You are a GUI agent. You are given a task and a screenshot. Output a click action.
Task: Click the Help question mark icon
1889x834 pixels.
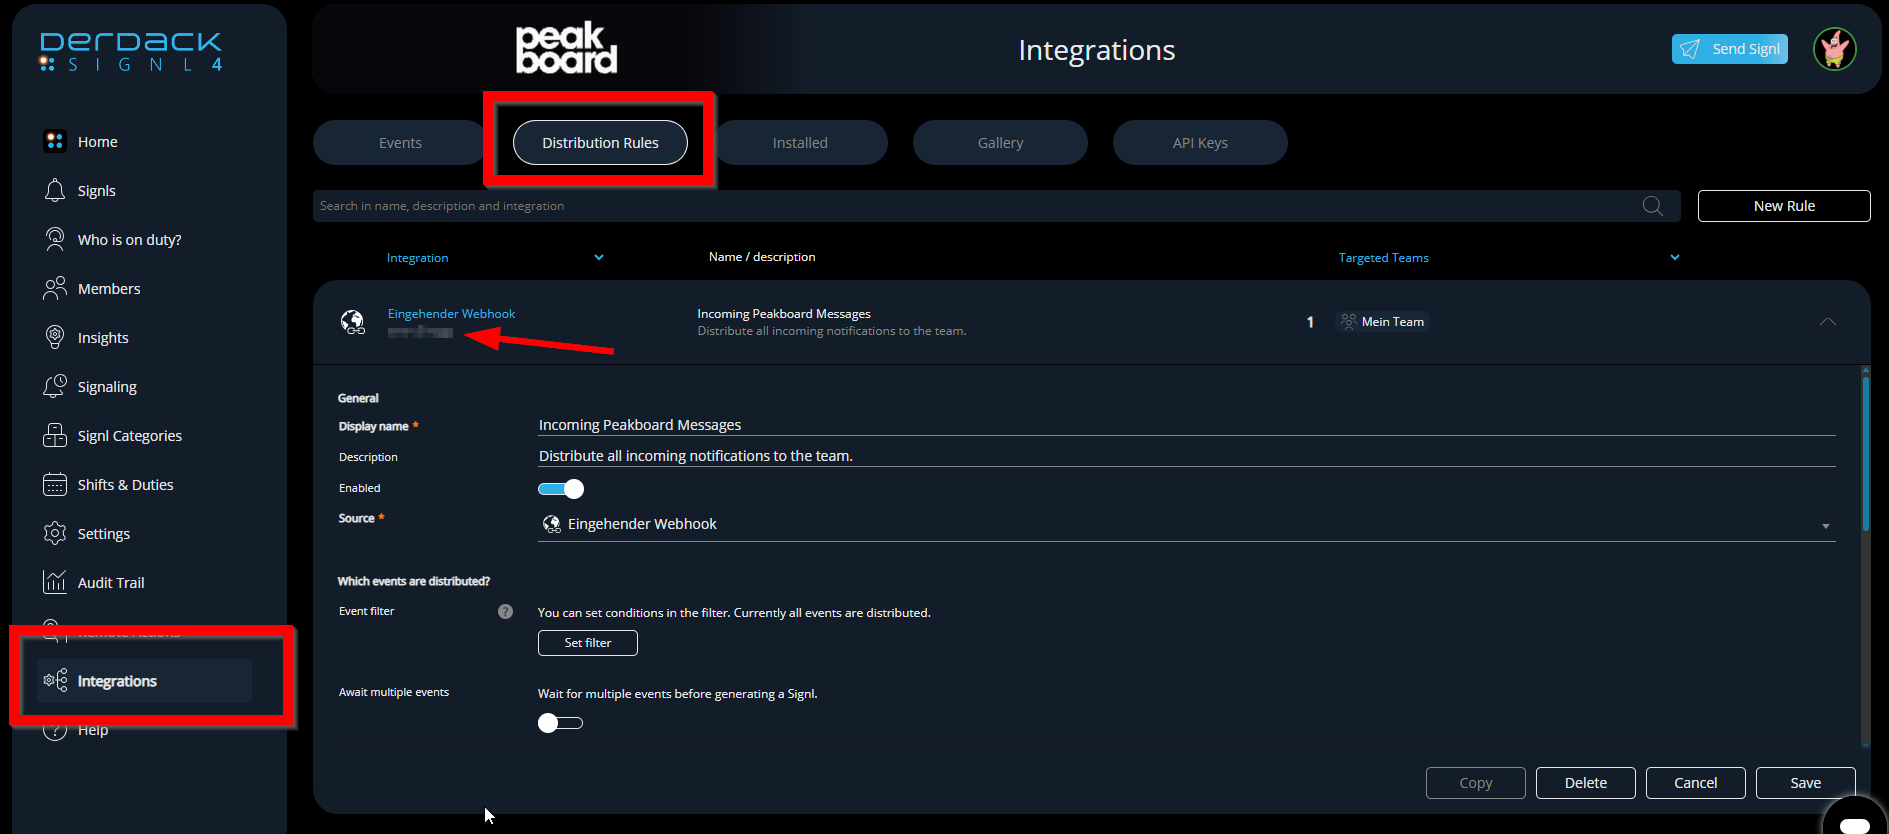point(55,731)
